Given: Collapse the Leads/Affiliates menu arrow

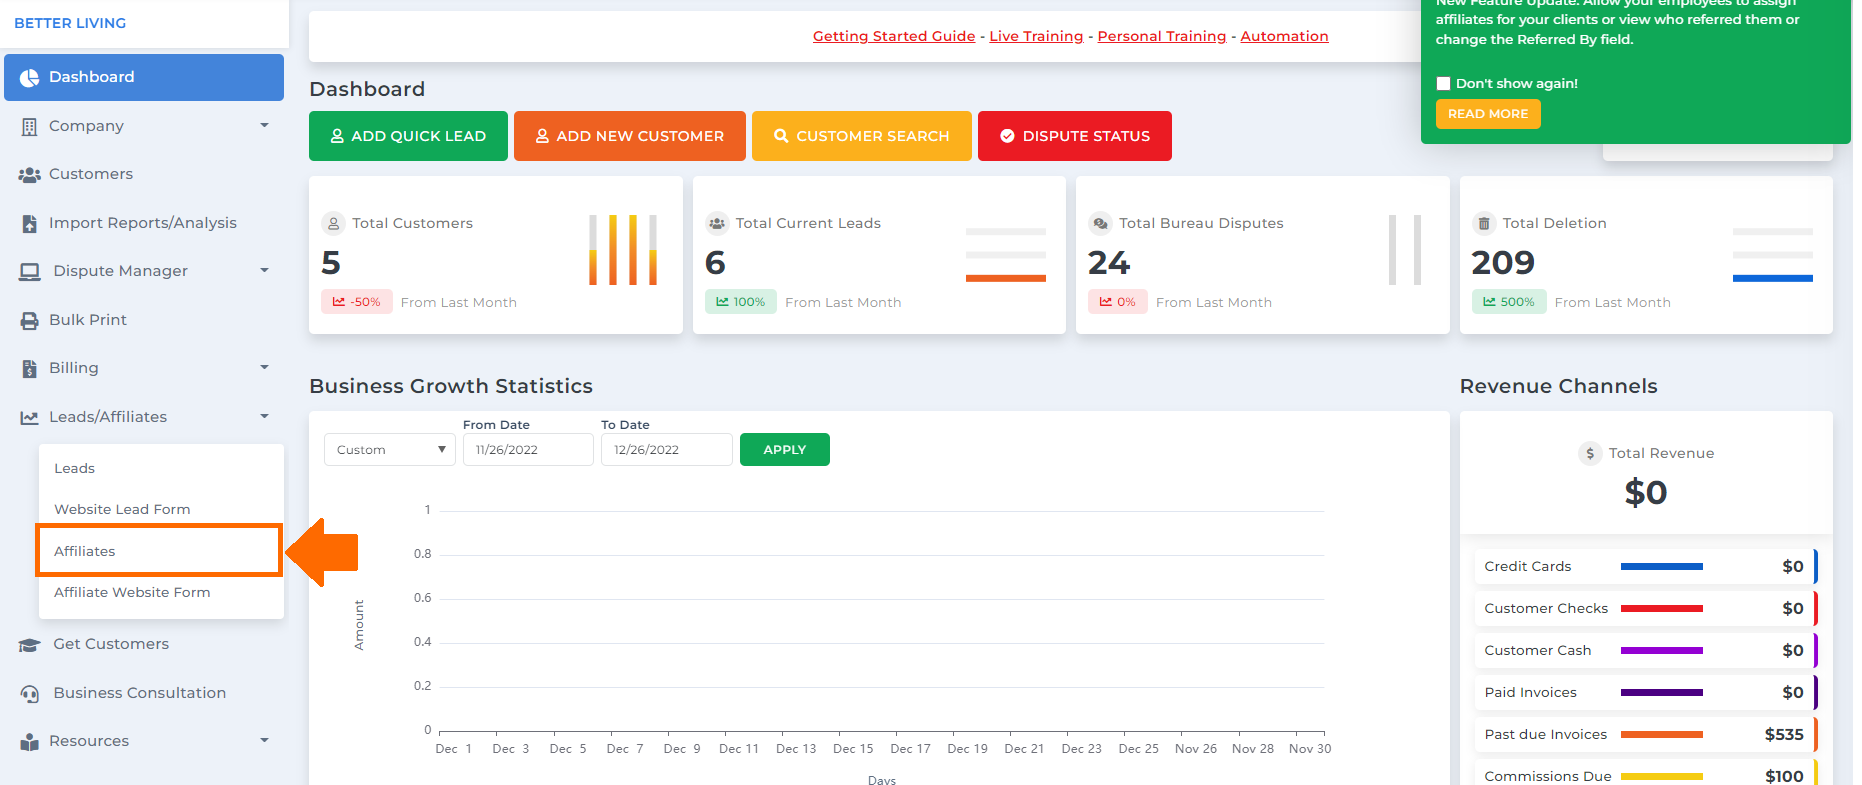Looking at the screenshot, I should [x=264, y=417].
